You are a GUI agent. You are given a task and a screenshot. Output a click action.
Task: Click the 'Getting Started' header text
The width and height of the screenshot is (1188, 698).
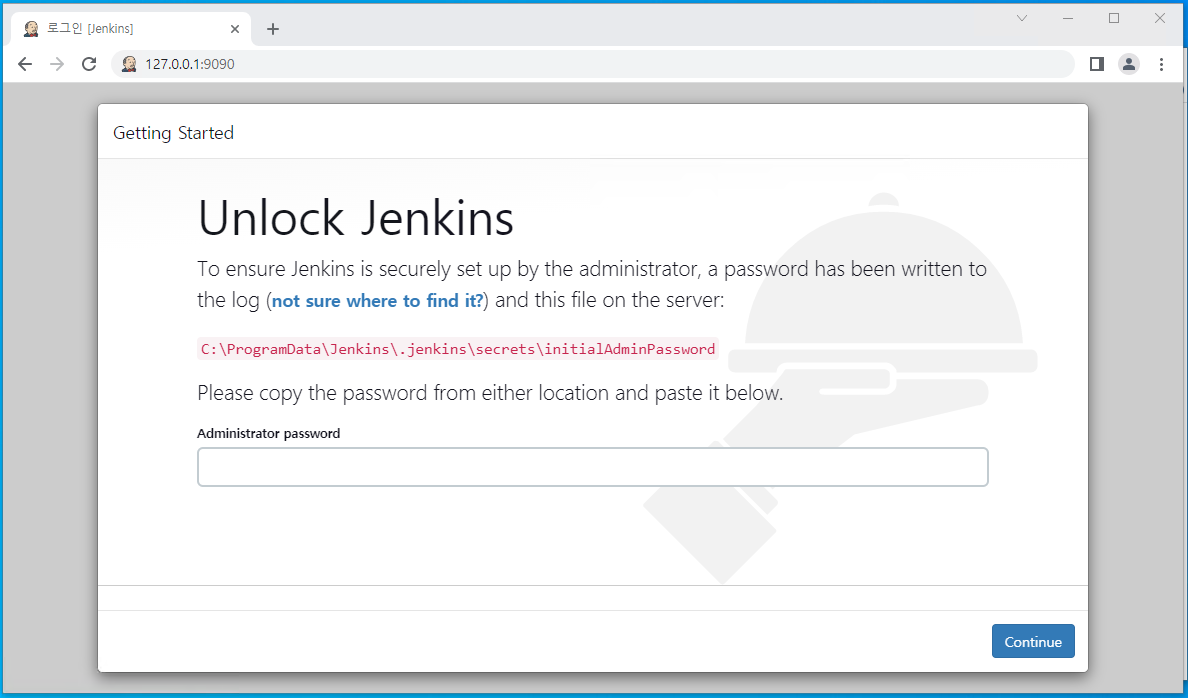coord(174,133)
